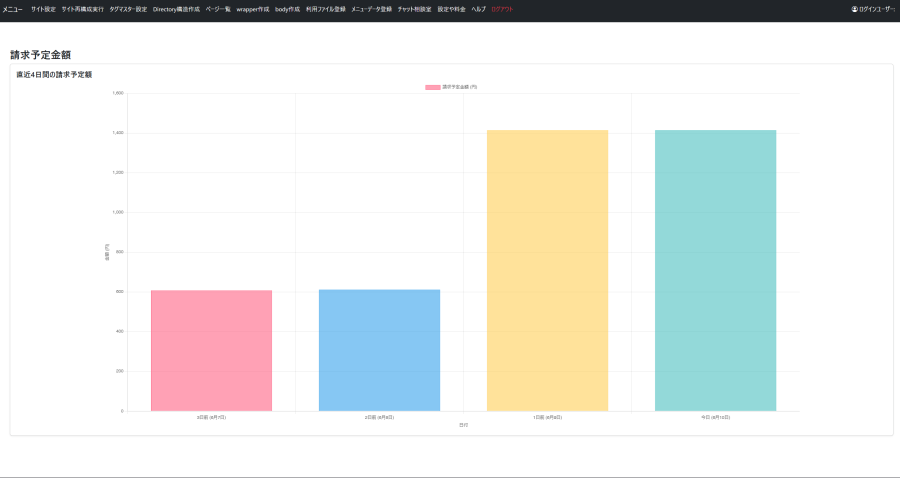
Task: Click the yellow bar for 1日前
Action: (547, 270)
